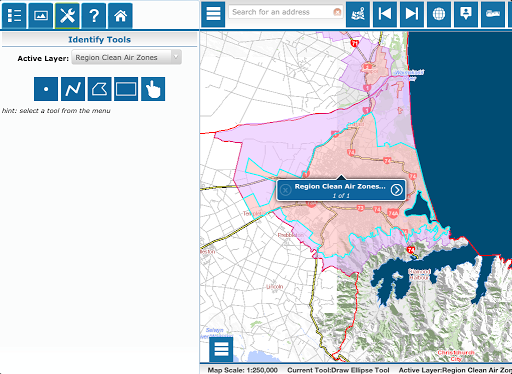Select the wrench and screwdriver tools icon

[x=67, y=15]
